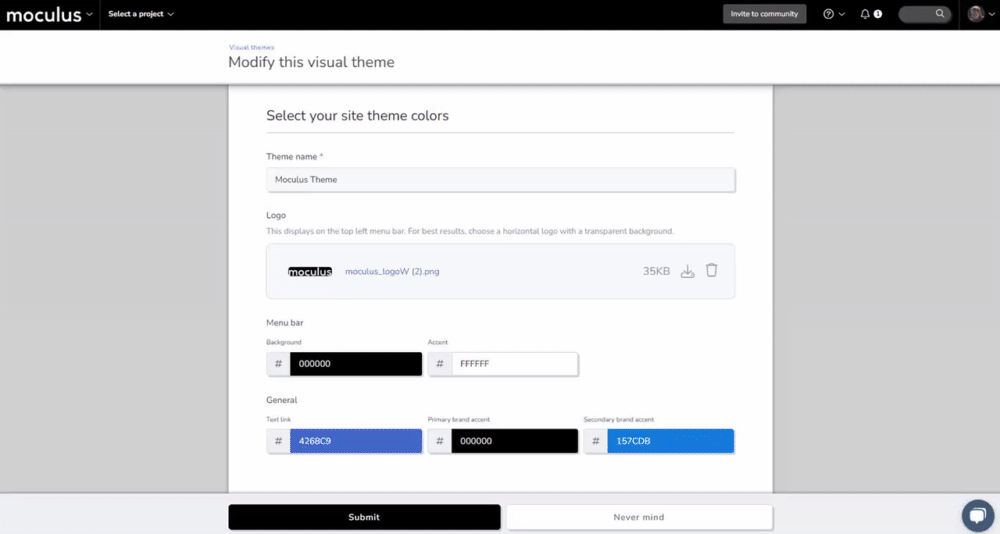1000x534 pixels.
Task: Delete the uploaded logo with trash icon
Action: pos(711,270)
